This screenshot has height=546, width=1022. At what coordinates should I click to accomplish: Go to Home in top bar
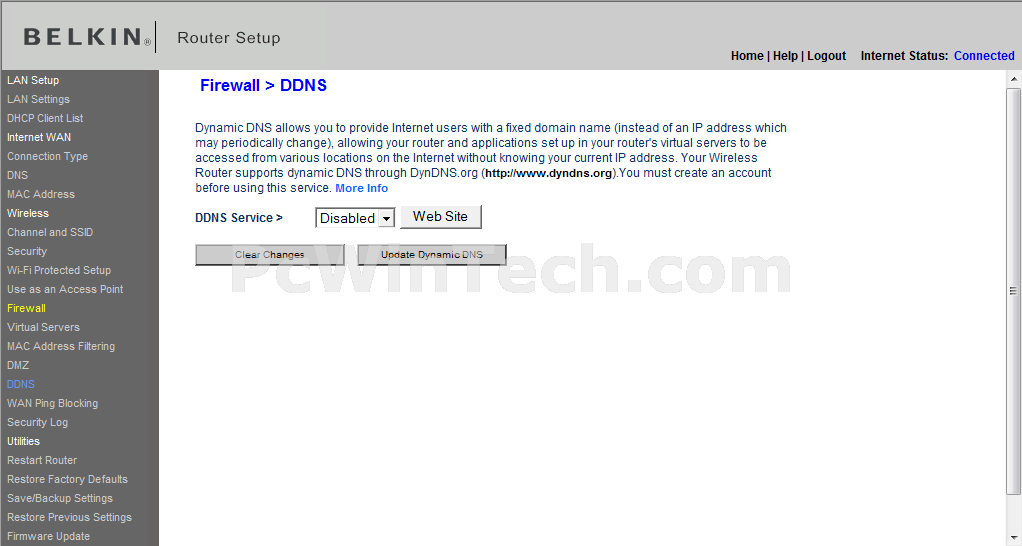click(x=747, y=56)
